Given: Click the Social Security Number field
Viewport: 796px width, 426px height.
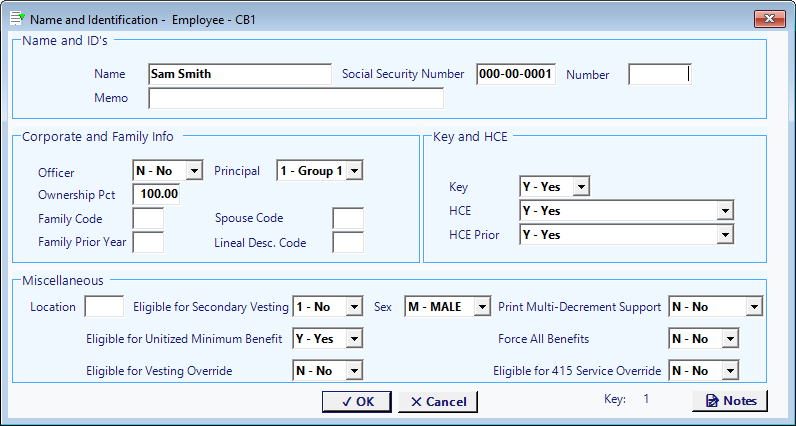Looking at the screenshot, I should pos(516,74).
